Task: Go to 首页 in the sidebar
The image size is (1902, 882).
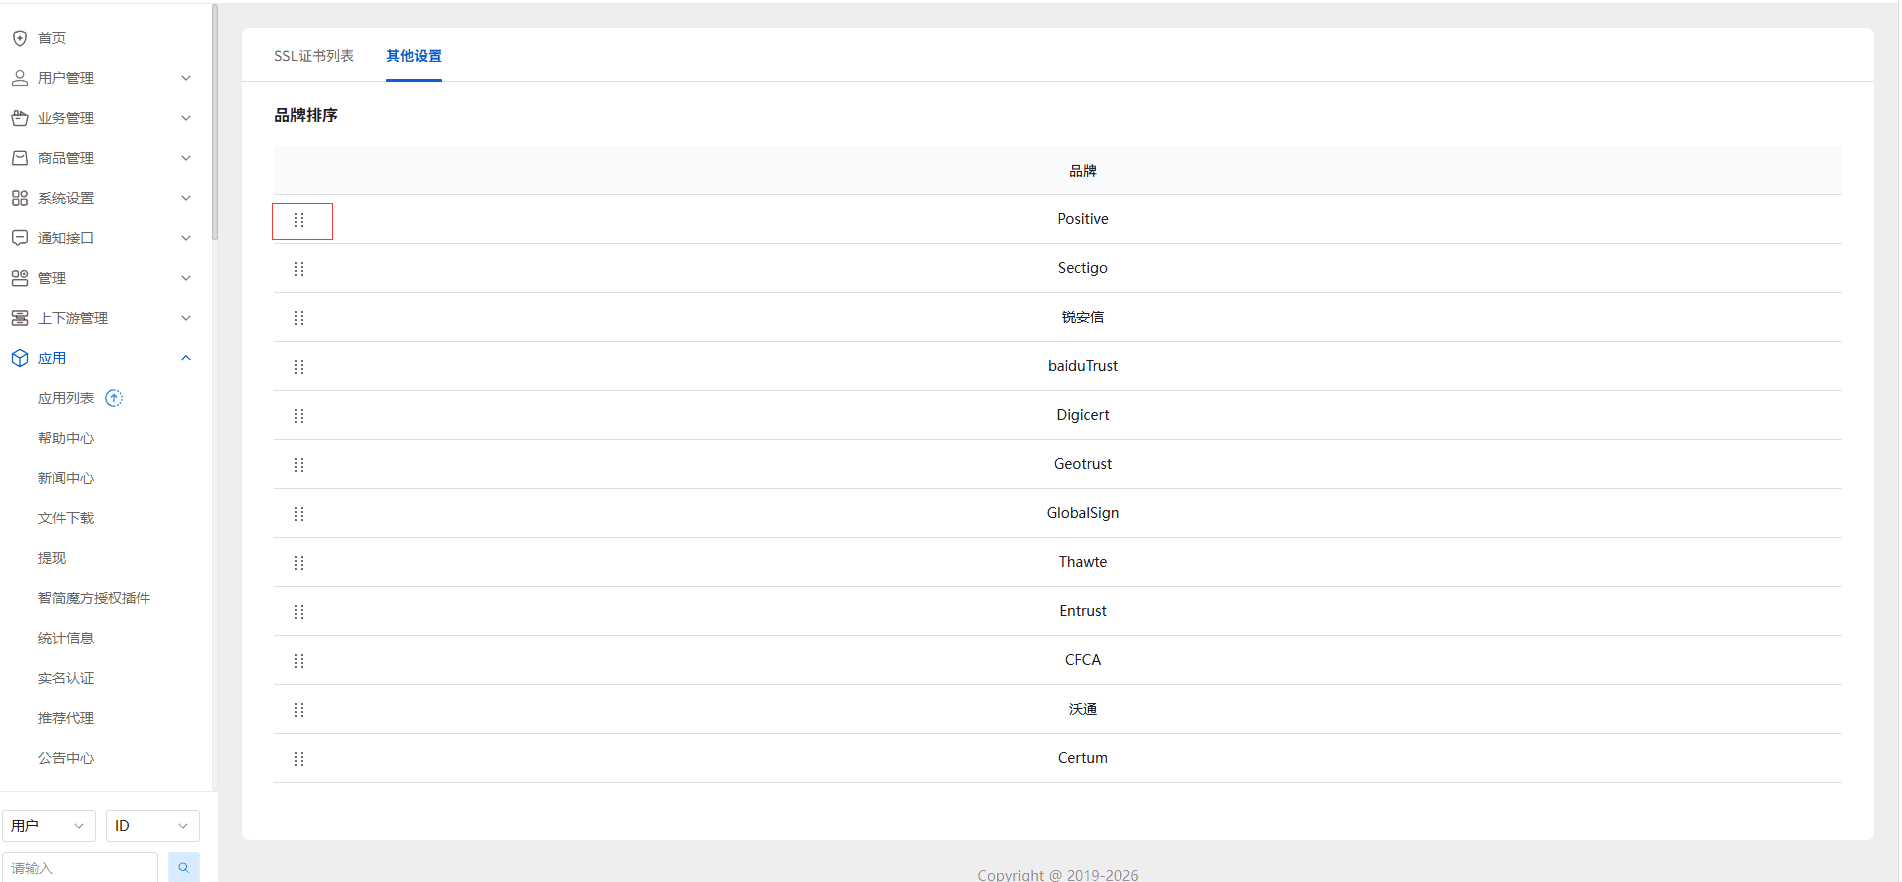Action: 52,38
